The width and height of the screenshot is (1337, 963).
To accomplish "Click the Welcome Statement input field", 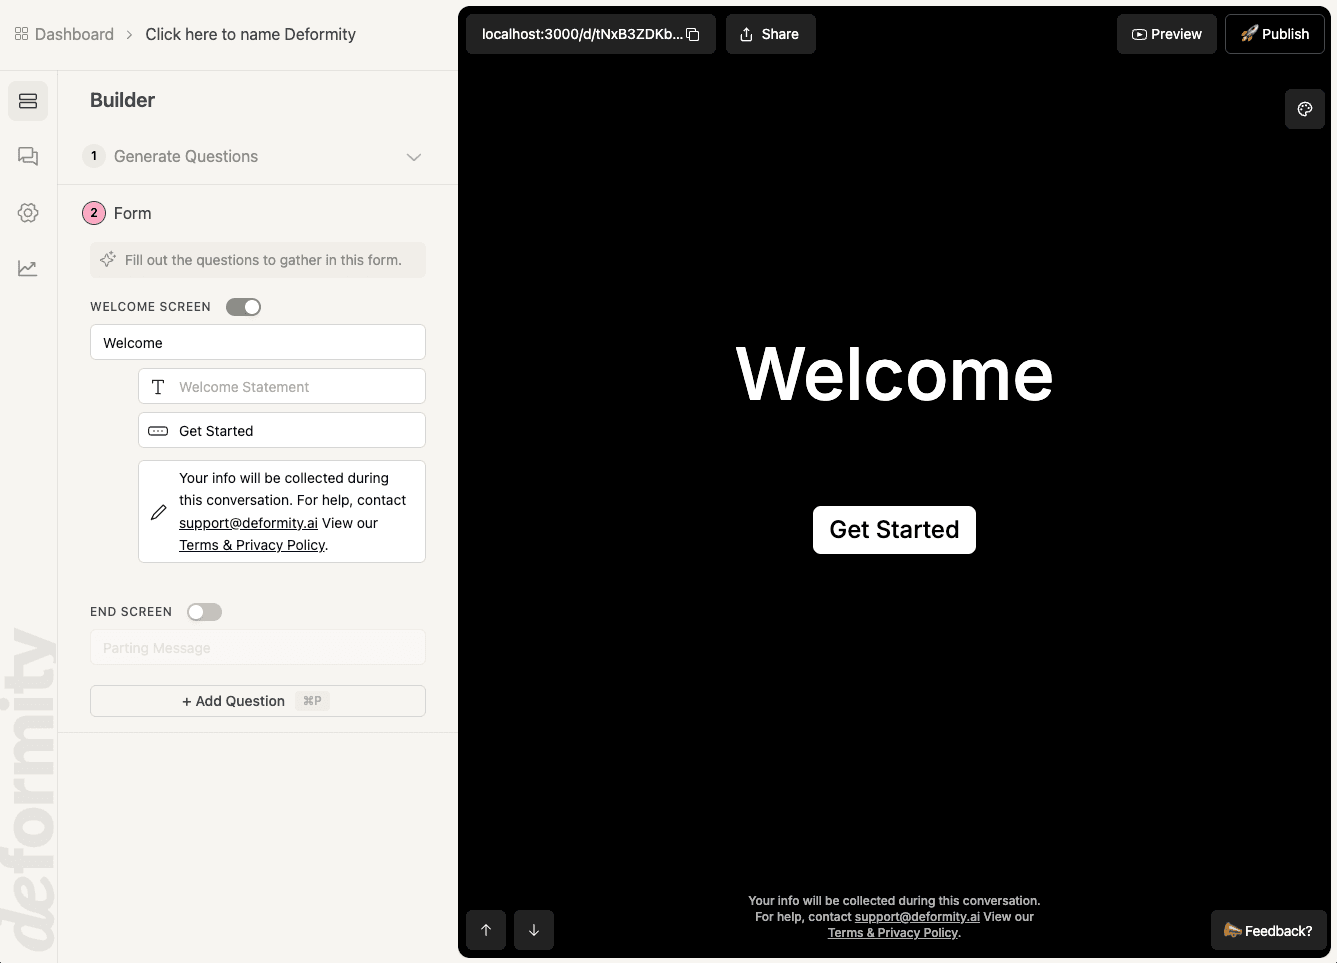I will tap(295, 387).
